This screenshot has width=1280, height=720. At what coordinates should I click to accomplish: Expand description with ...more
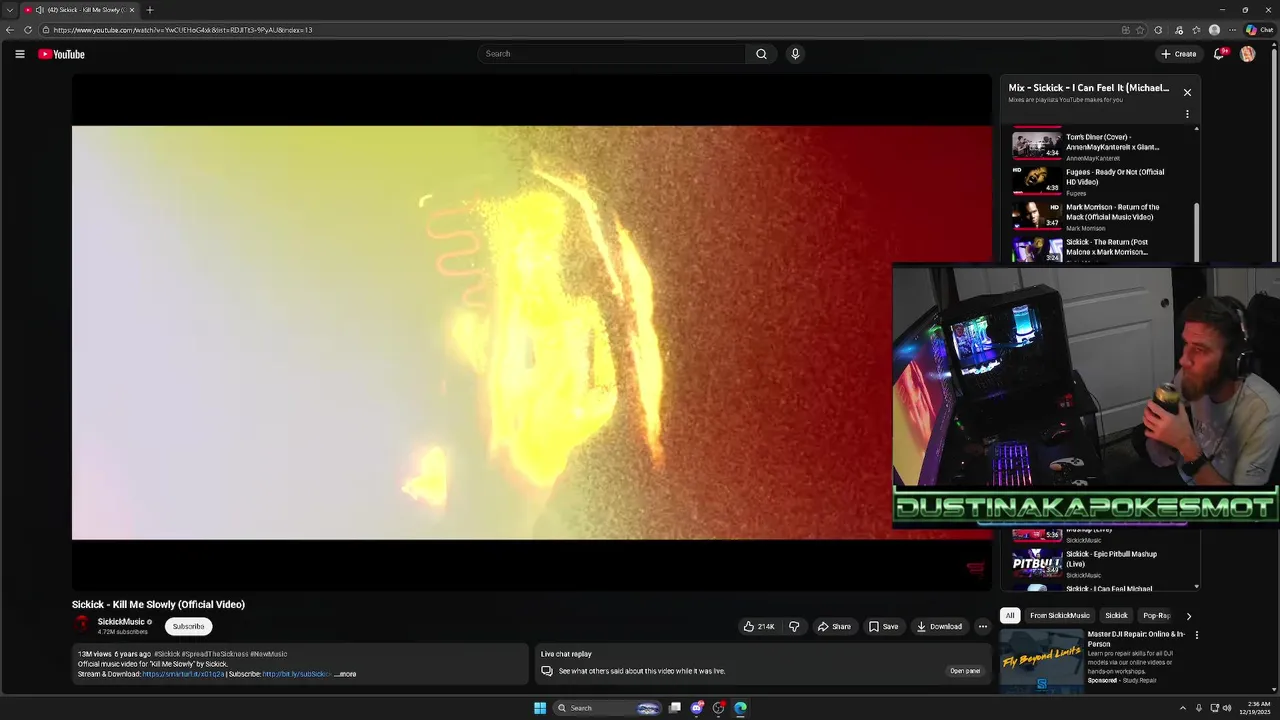345,674
